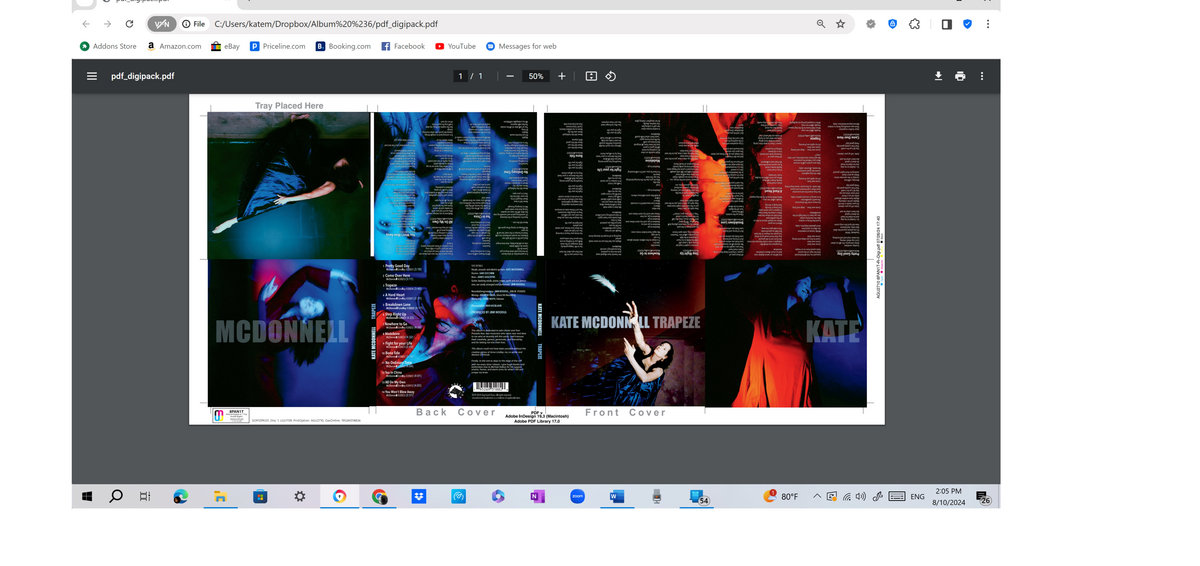Reload the current page
The image size is (1200, 566).
pos(129,24)
